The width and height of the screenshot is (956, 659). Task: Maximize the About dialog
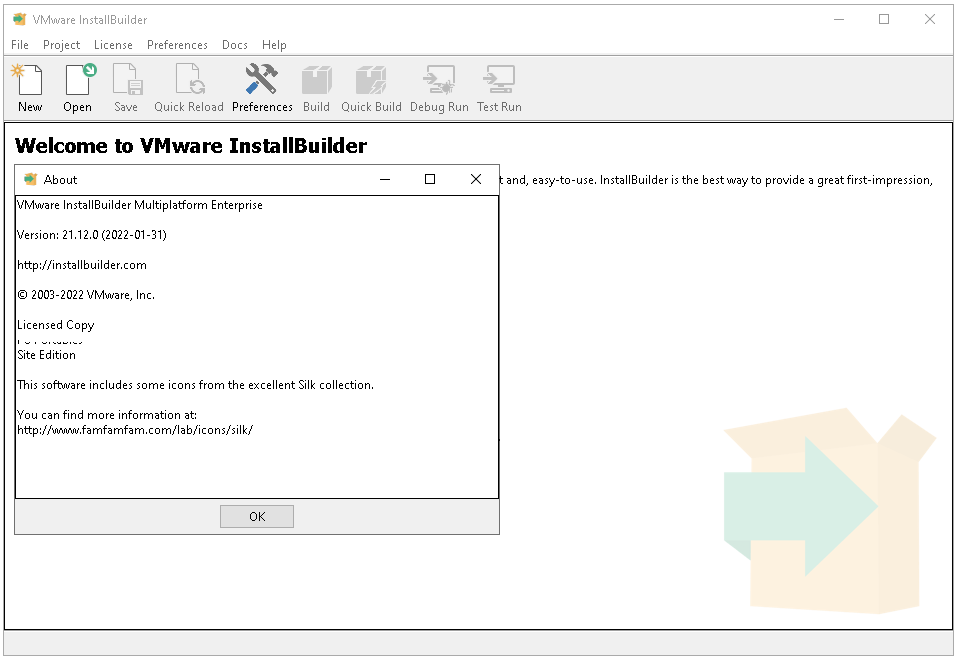(430, 179)
